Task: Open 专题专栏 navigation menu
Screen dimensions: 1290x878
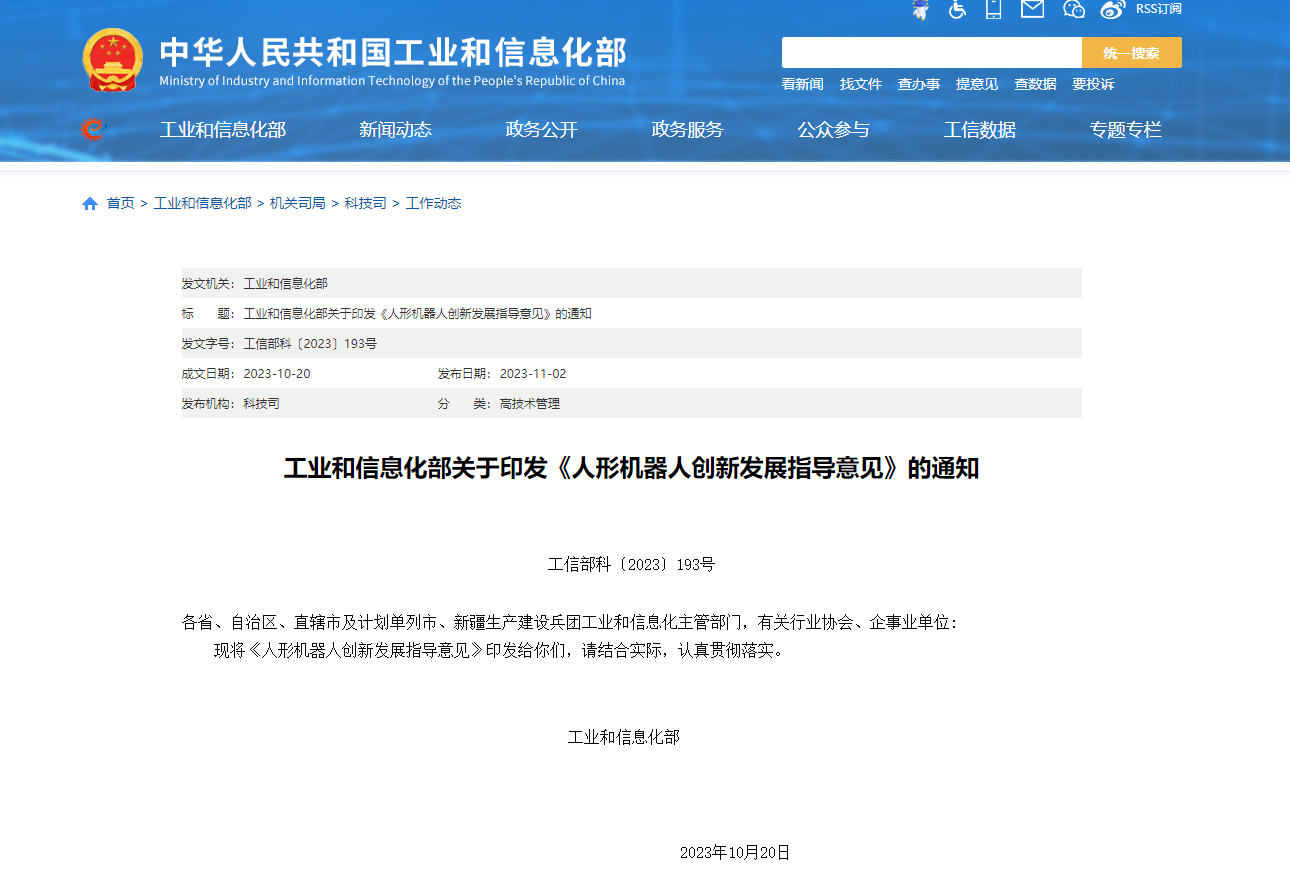Action: (1125, 129)
